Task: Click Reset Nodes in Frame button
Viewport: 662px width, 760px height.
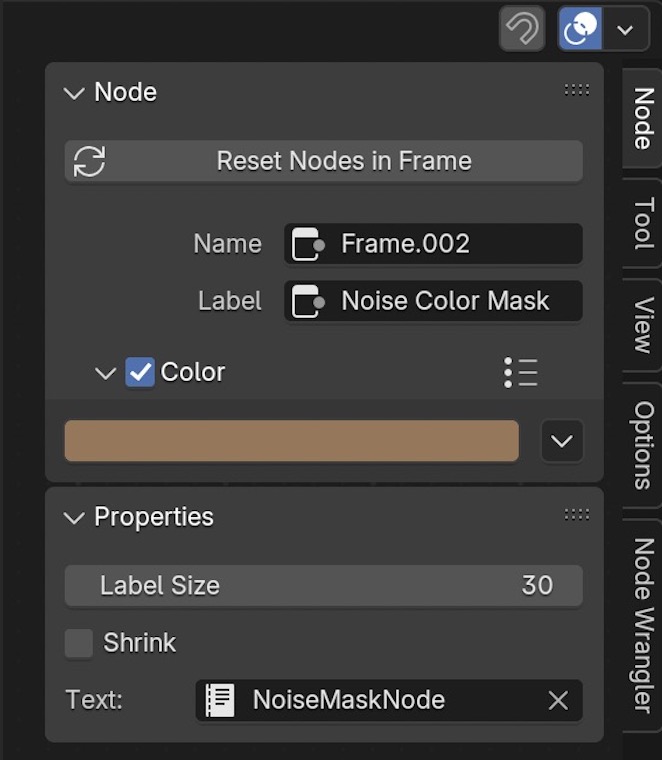Action: (x=324, y=161)
